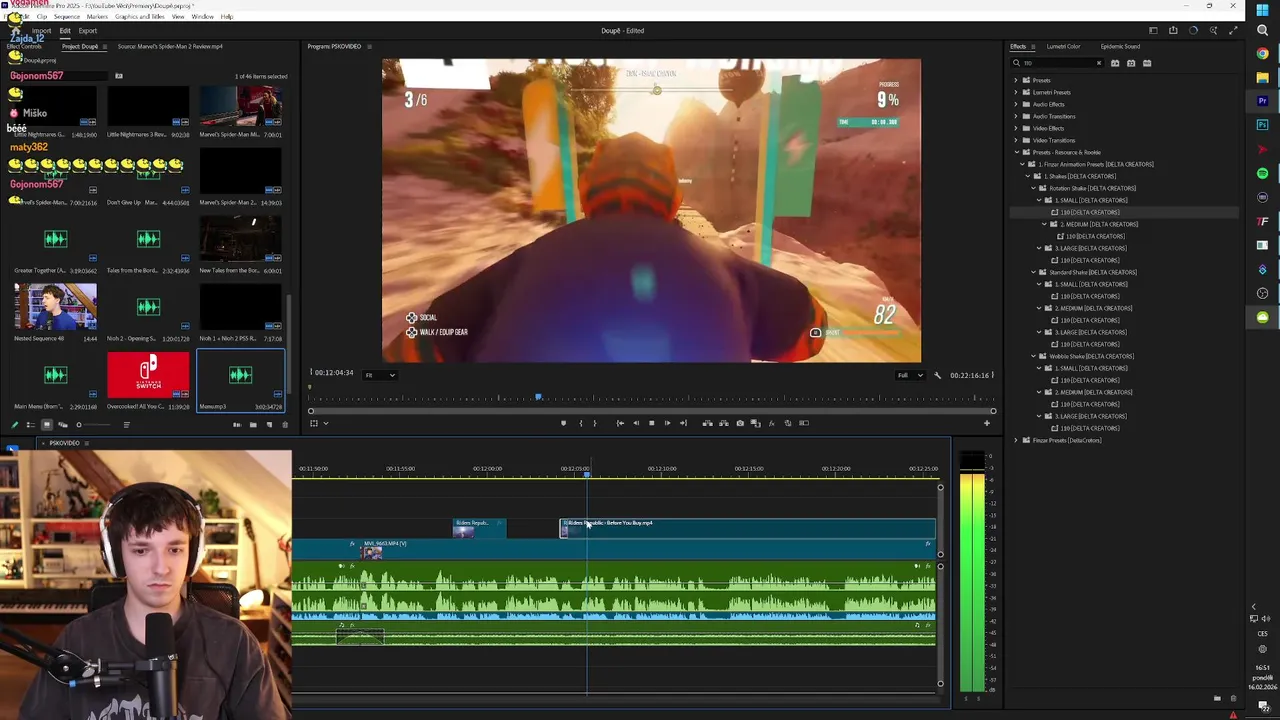Viewport: 1280px width, 720px height.
Task: Open the Graphics and Titles menu
Action: pyautogui.click(x=140, y=17)
